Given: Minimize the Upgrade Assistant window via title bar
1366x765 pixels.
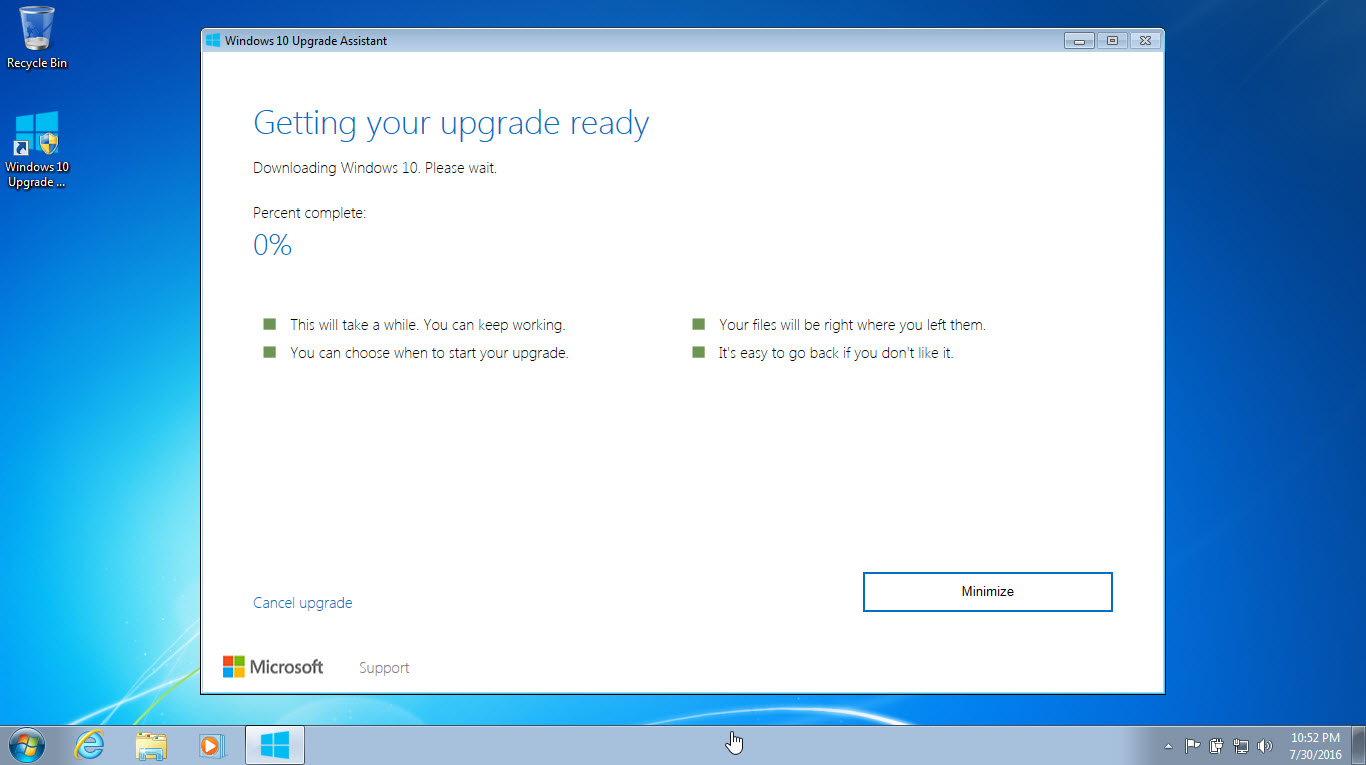Looking at the screenshot, I should [1079, 41].
